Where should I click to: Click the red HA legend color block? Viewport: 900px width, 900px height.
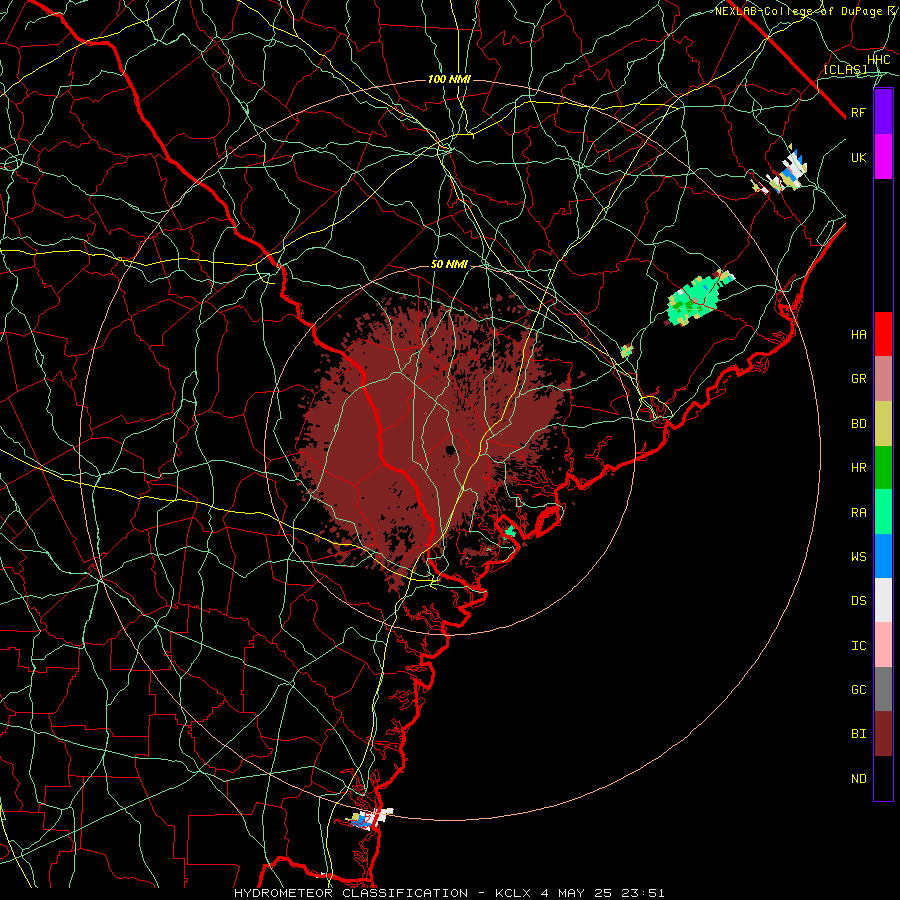point(883,334)
